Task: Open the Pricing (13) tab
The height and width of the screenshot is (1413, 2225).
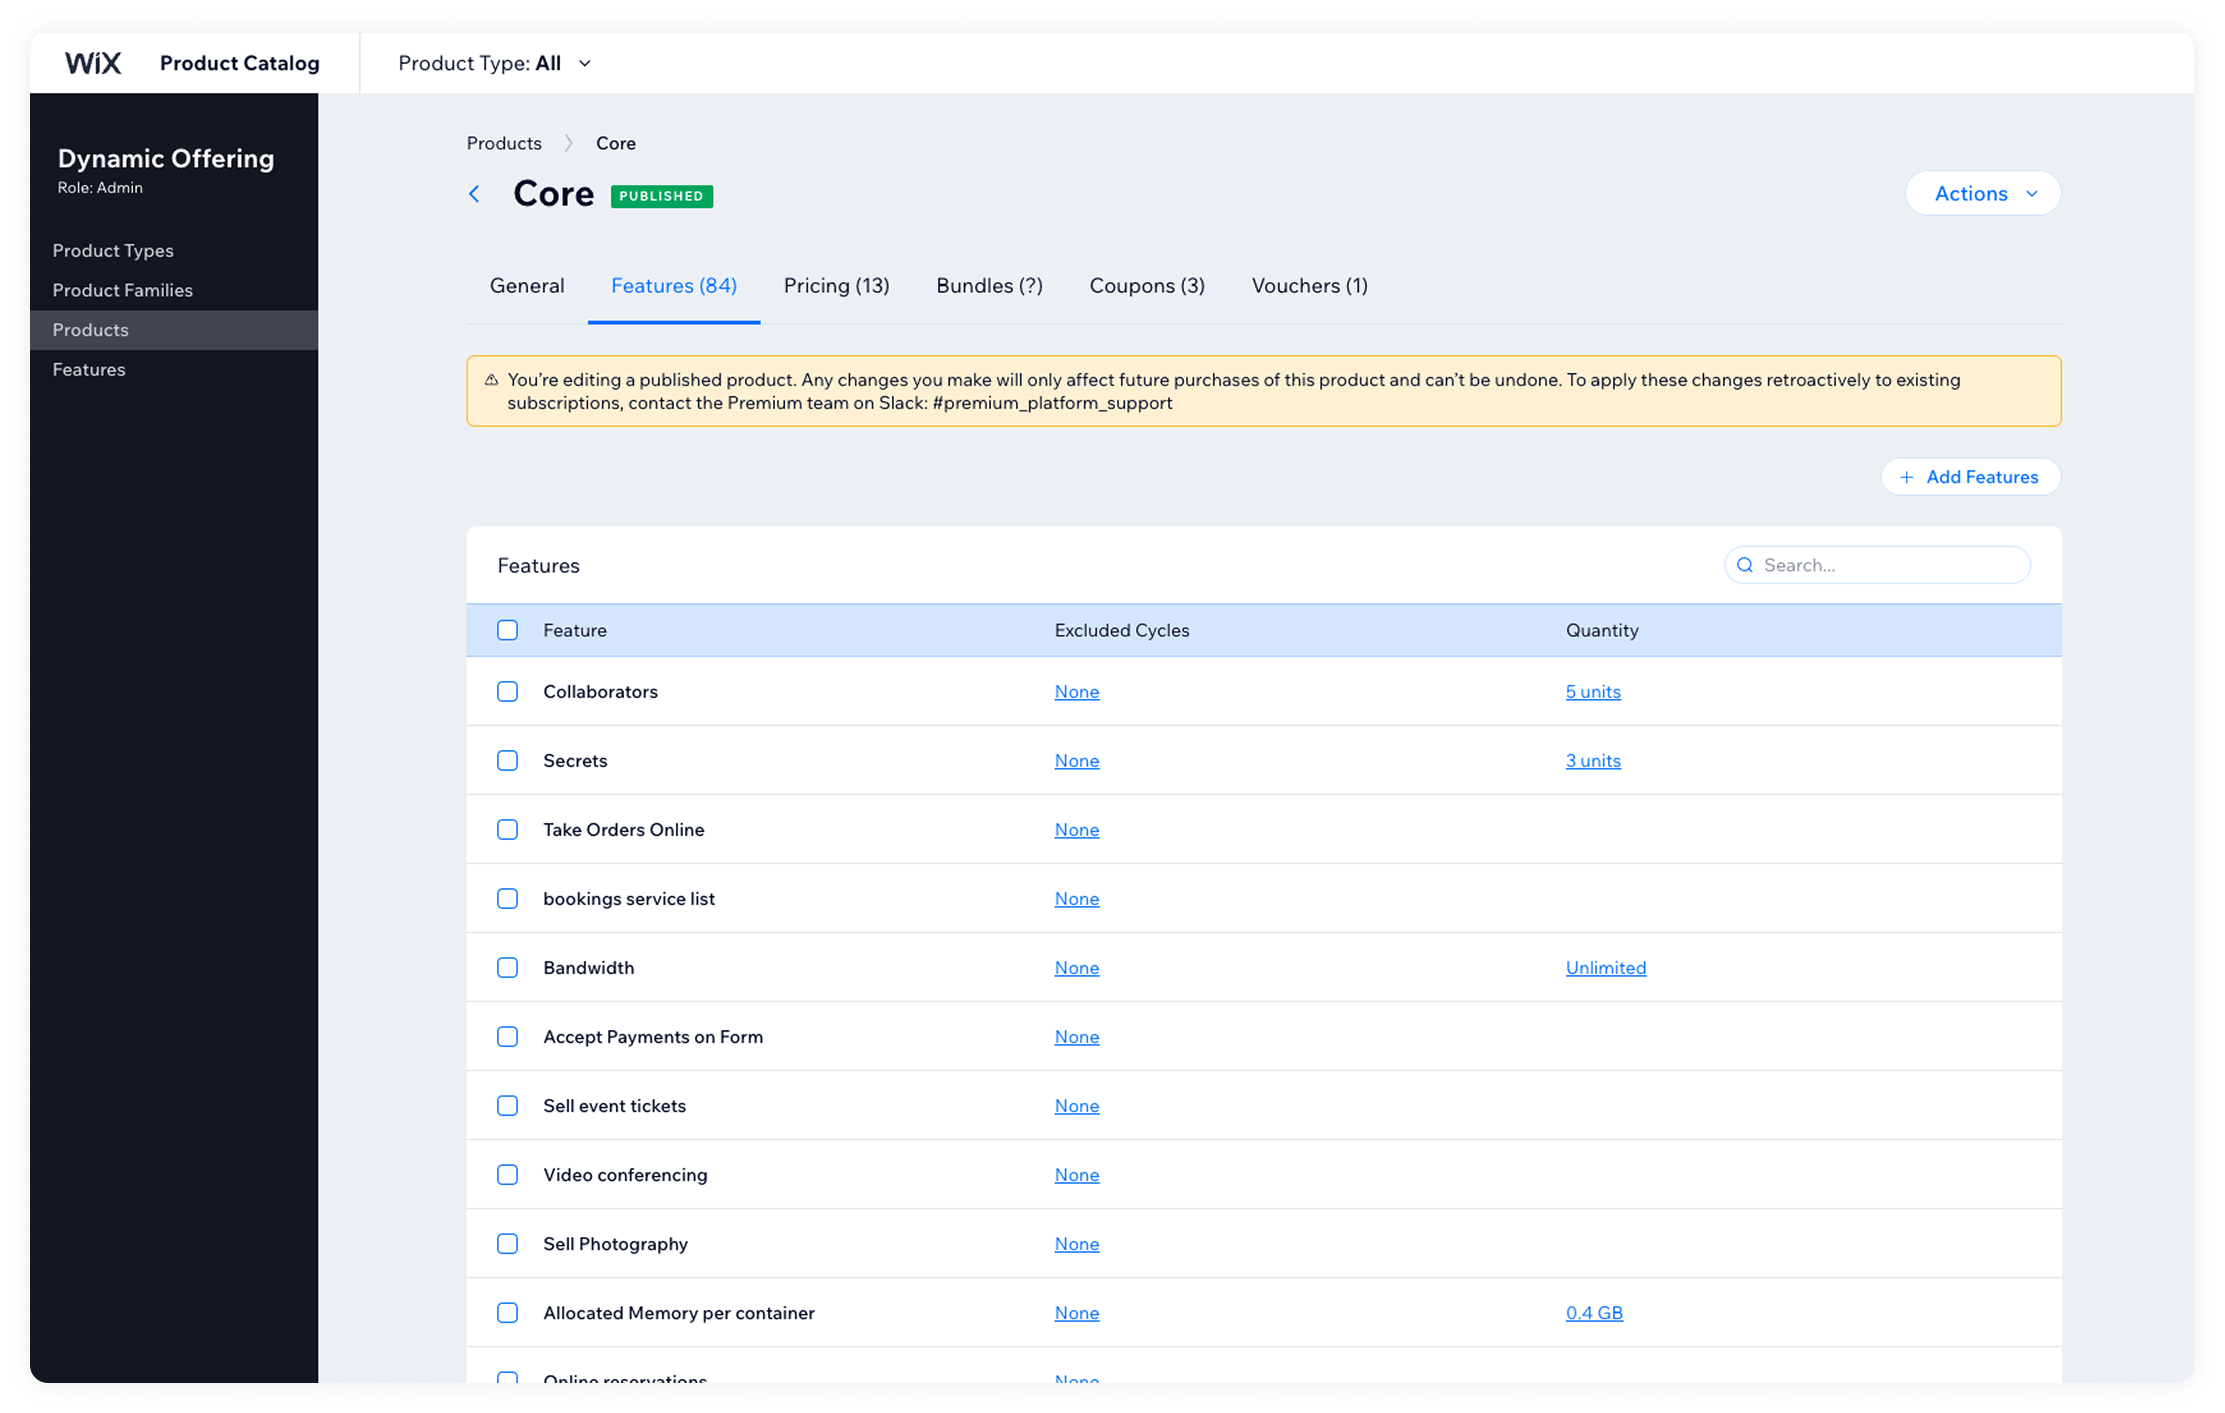Action: pyautogui.click(x=836, y=286)
